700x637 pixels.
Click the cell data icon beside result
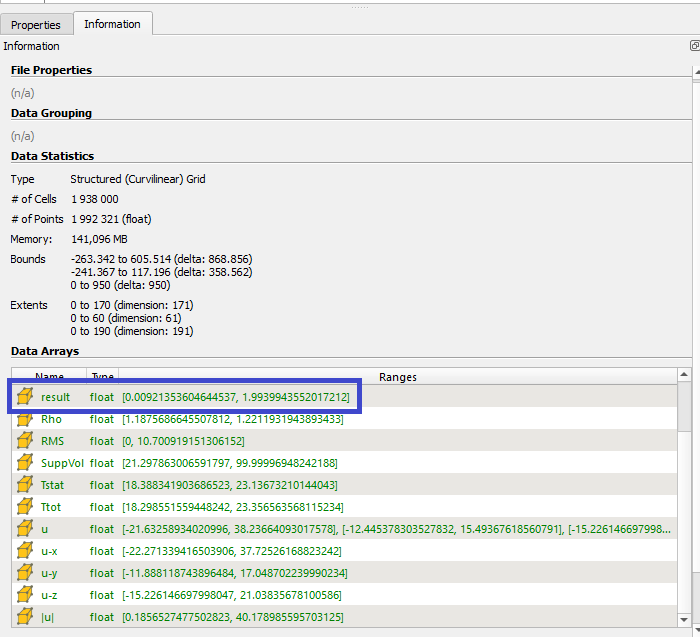tap(25, 396)
